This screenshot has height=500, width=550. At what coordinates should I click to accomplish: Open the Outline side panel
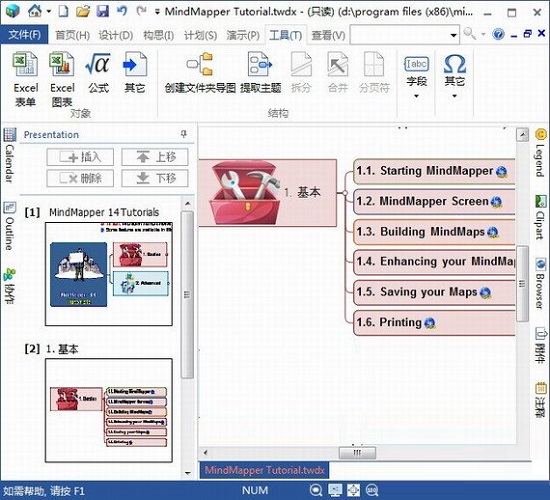[x=9, y=226]
